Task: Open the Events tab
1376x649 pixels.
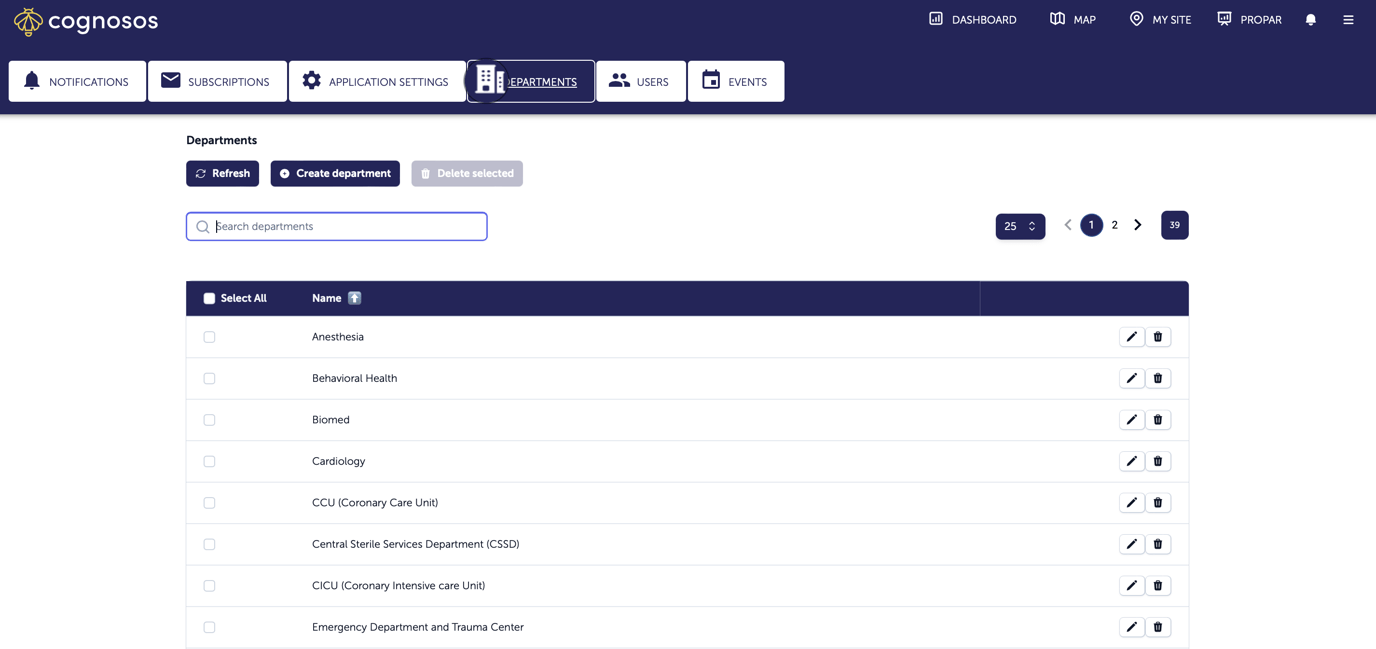Action: coord(736,81)
